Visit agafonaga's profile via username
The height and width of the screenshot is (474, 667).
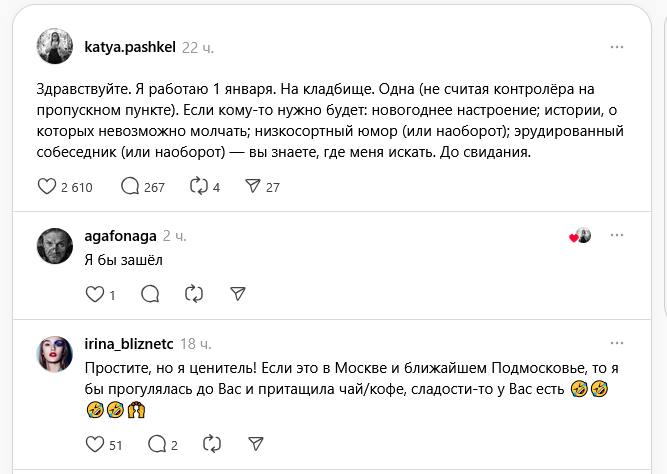click(118, 236)
